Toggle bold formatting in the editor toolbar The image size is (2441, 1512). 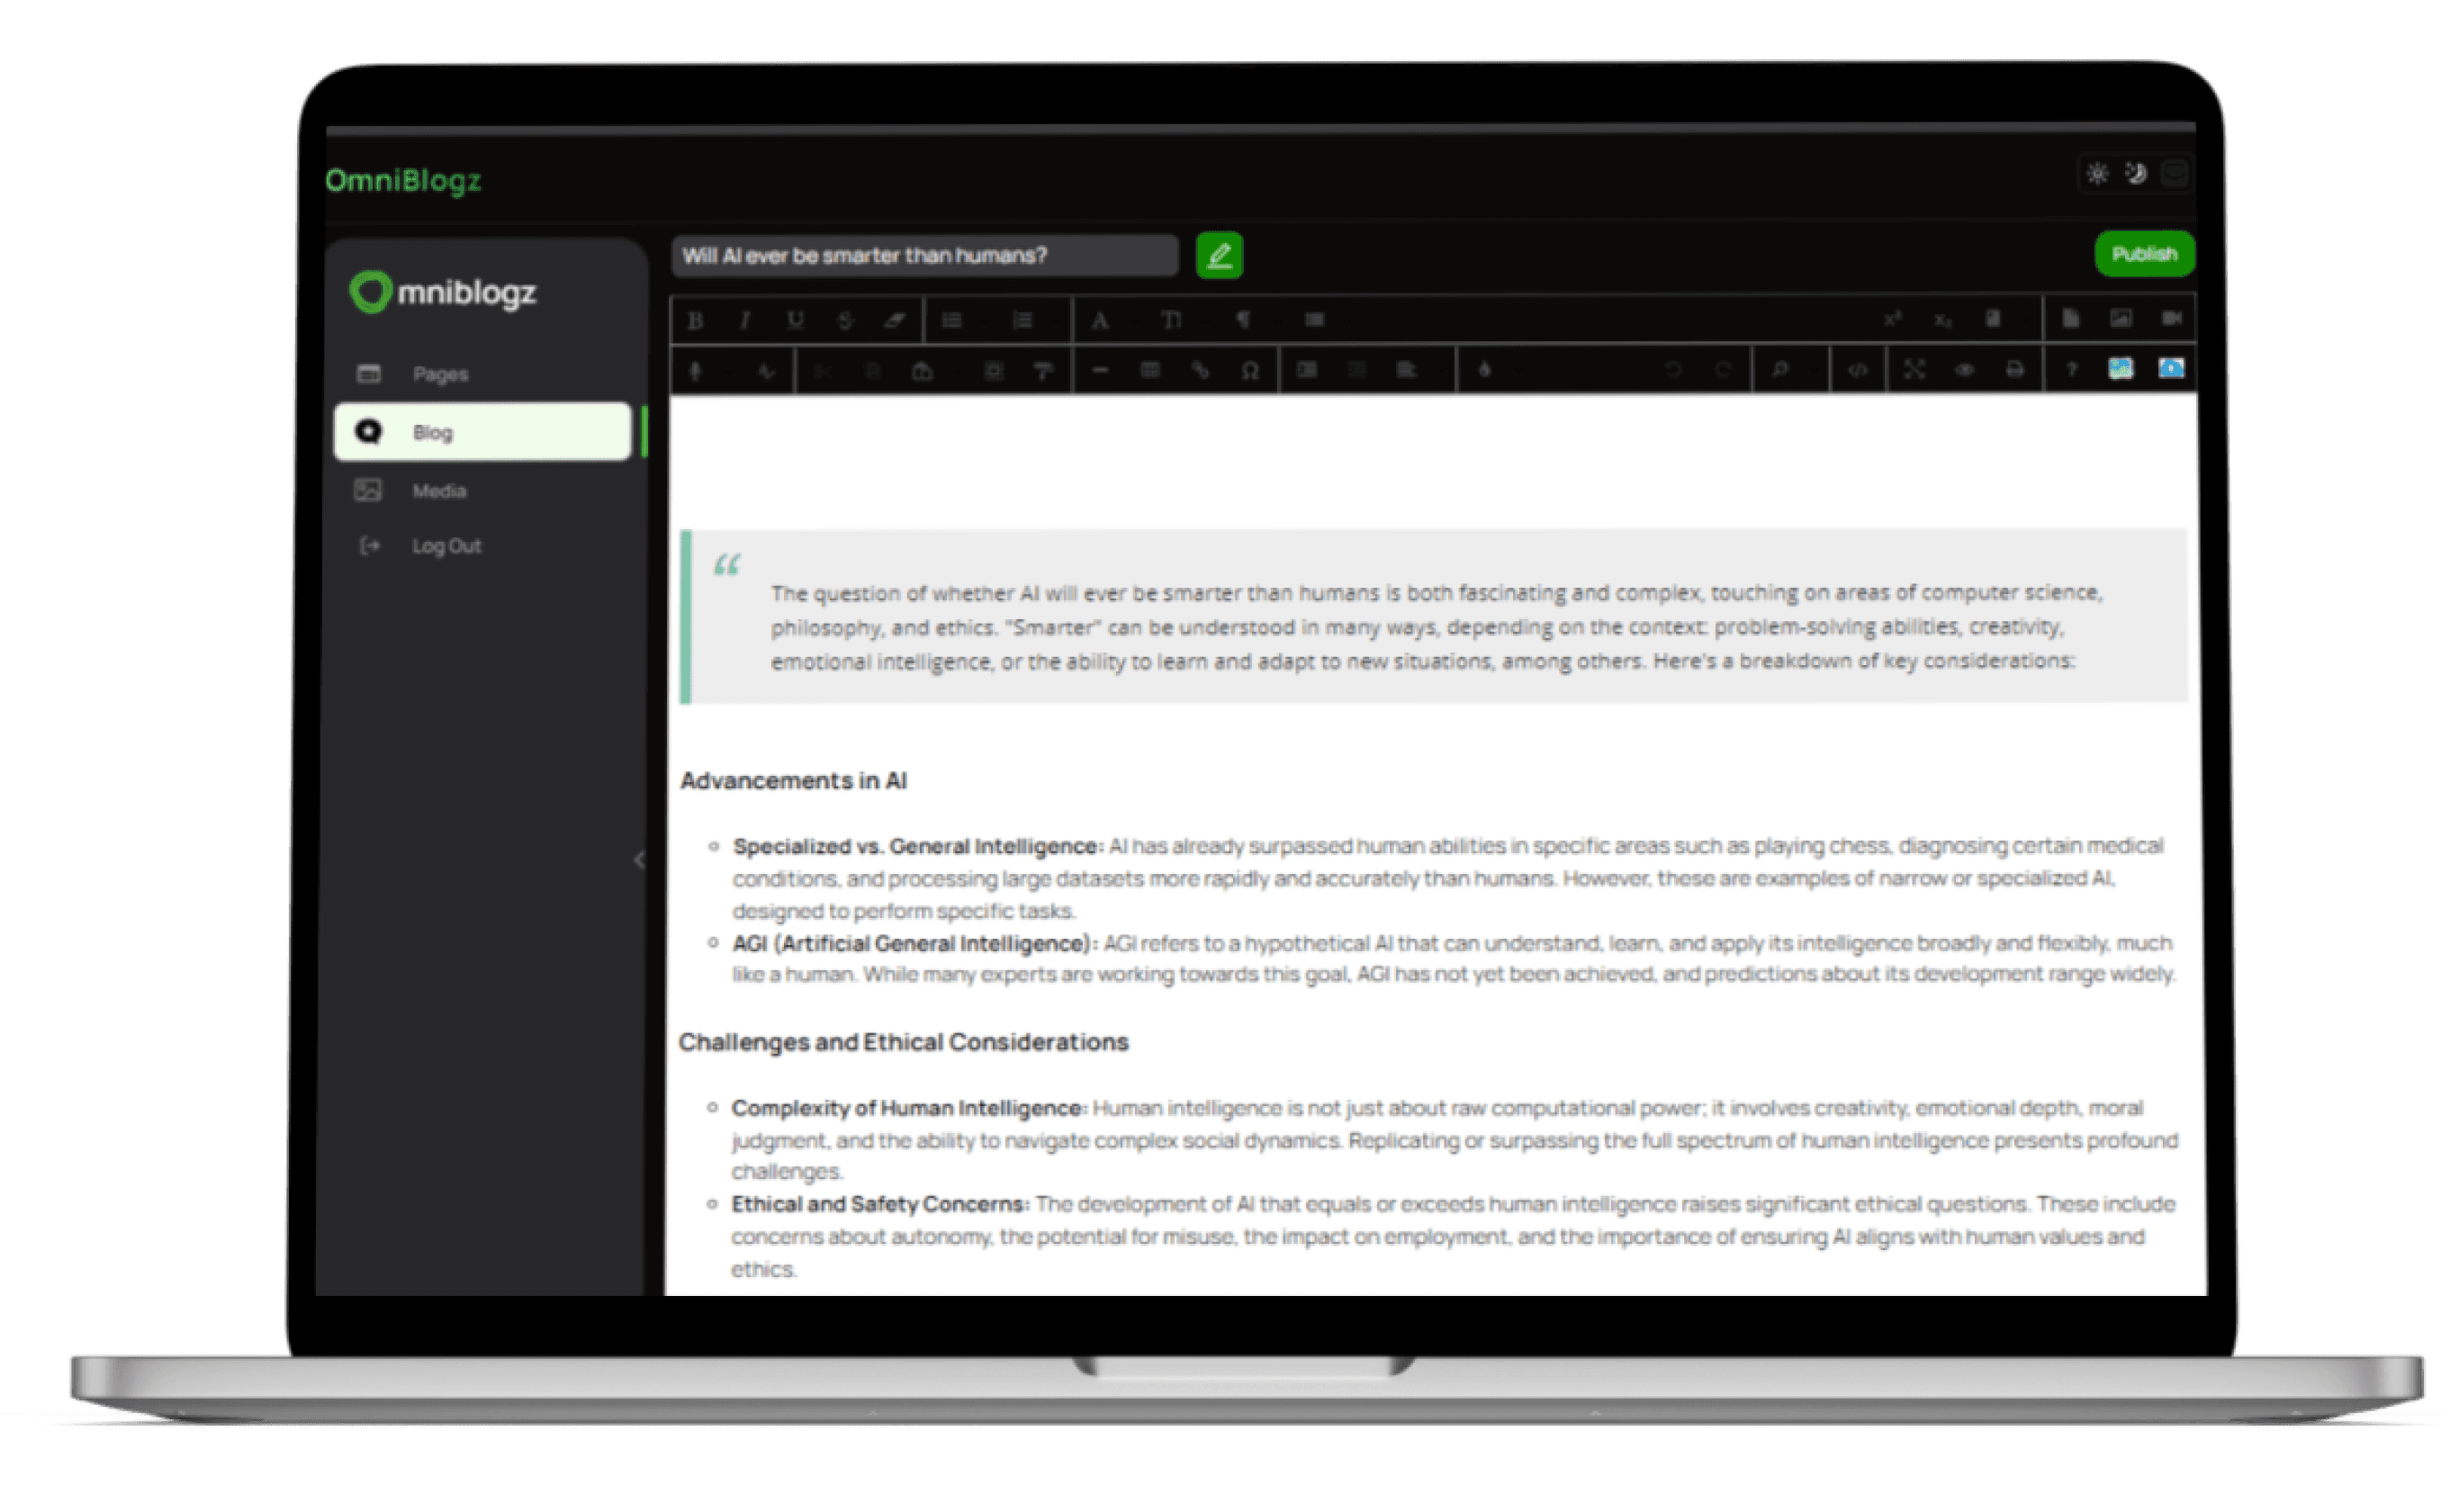(x=696, y=321)
